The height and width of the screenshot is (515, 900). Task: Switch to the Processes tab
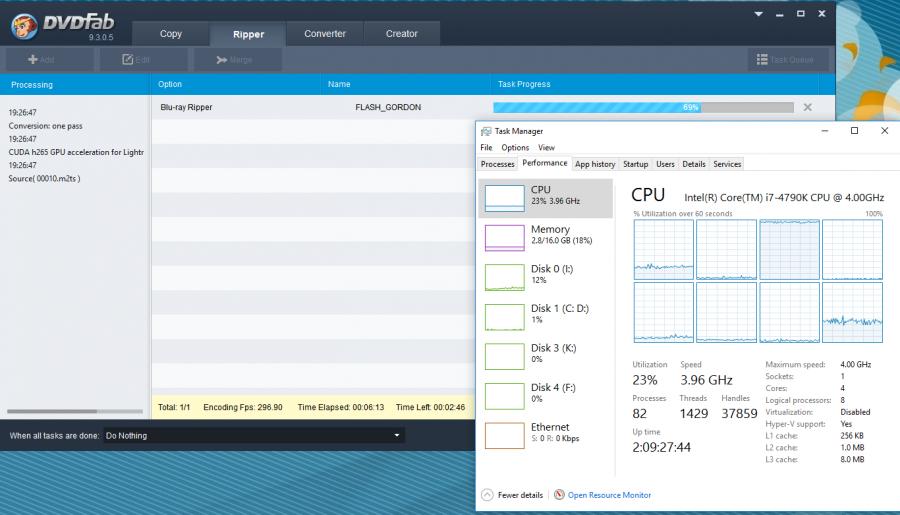[x=497, y=164]
